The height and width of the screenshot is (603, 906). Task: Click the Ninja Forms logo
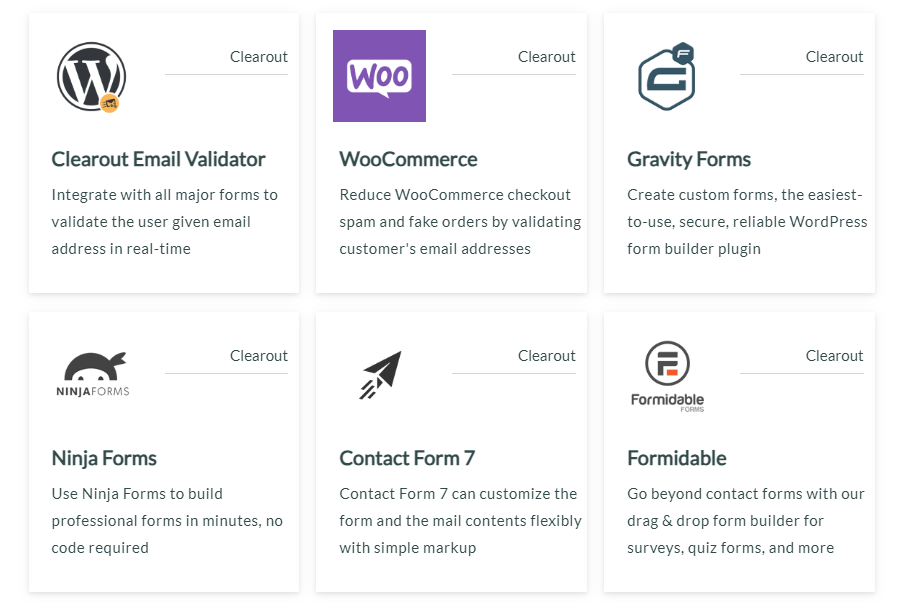tap(92, 374)
